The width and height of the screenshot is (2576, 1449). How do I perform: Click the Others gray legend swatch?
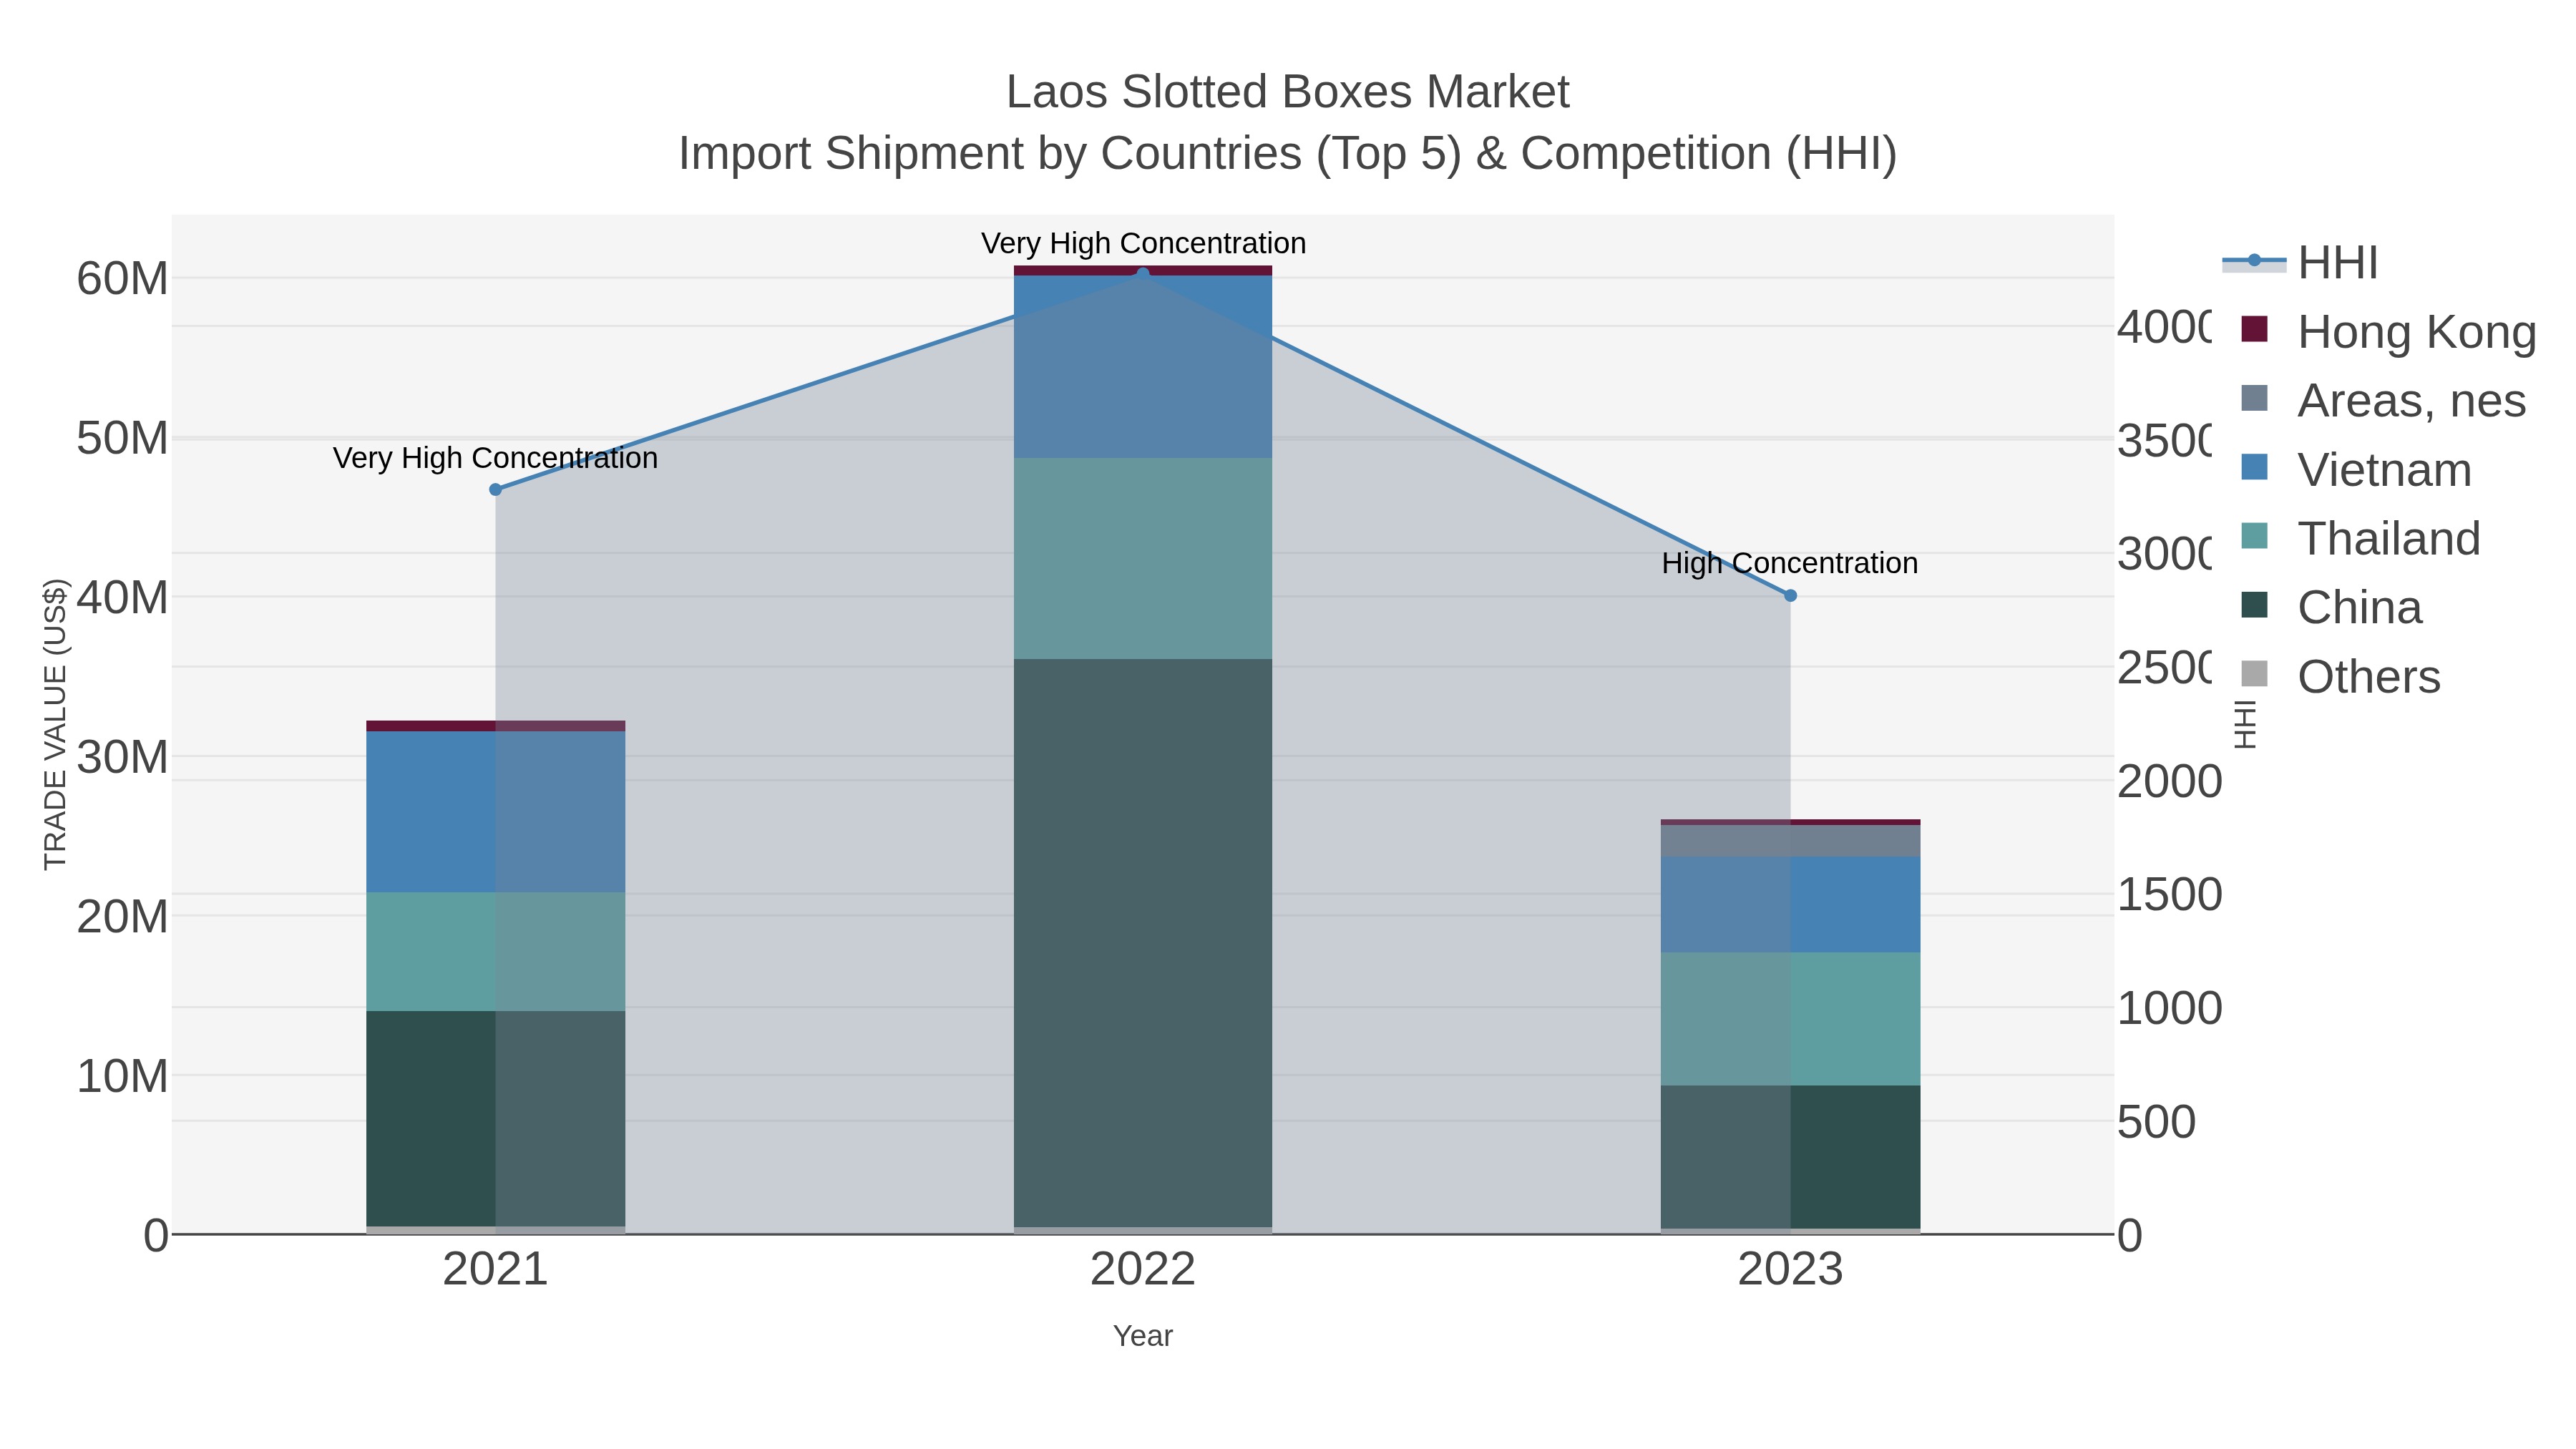(x=2255, y=674)
